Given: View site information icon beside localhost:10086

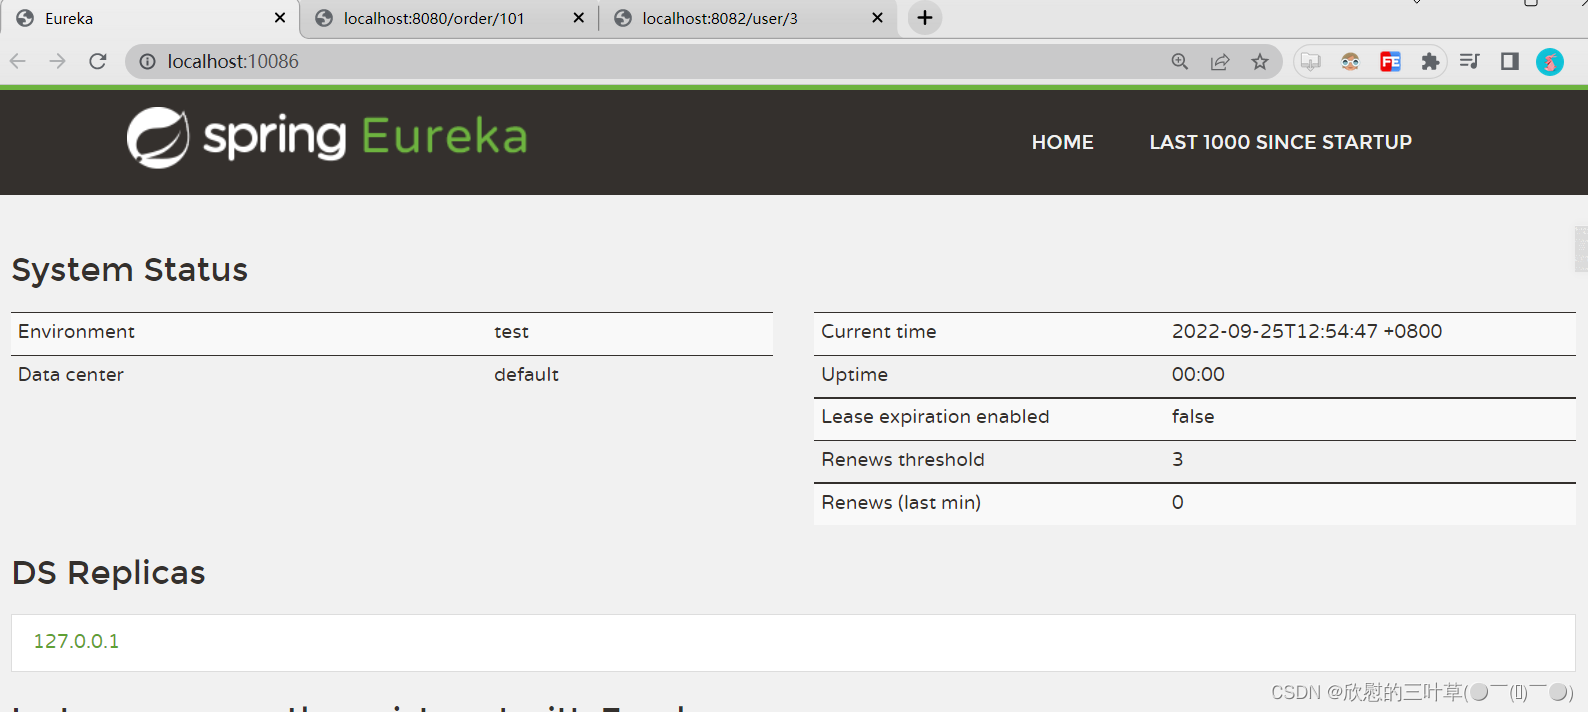Looking at the screenshot, I should point(147,61).
